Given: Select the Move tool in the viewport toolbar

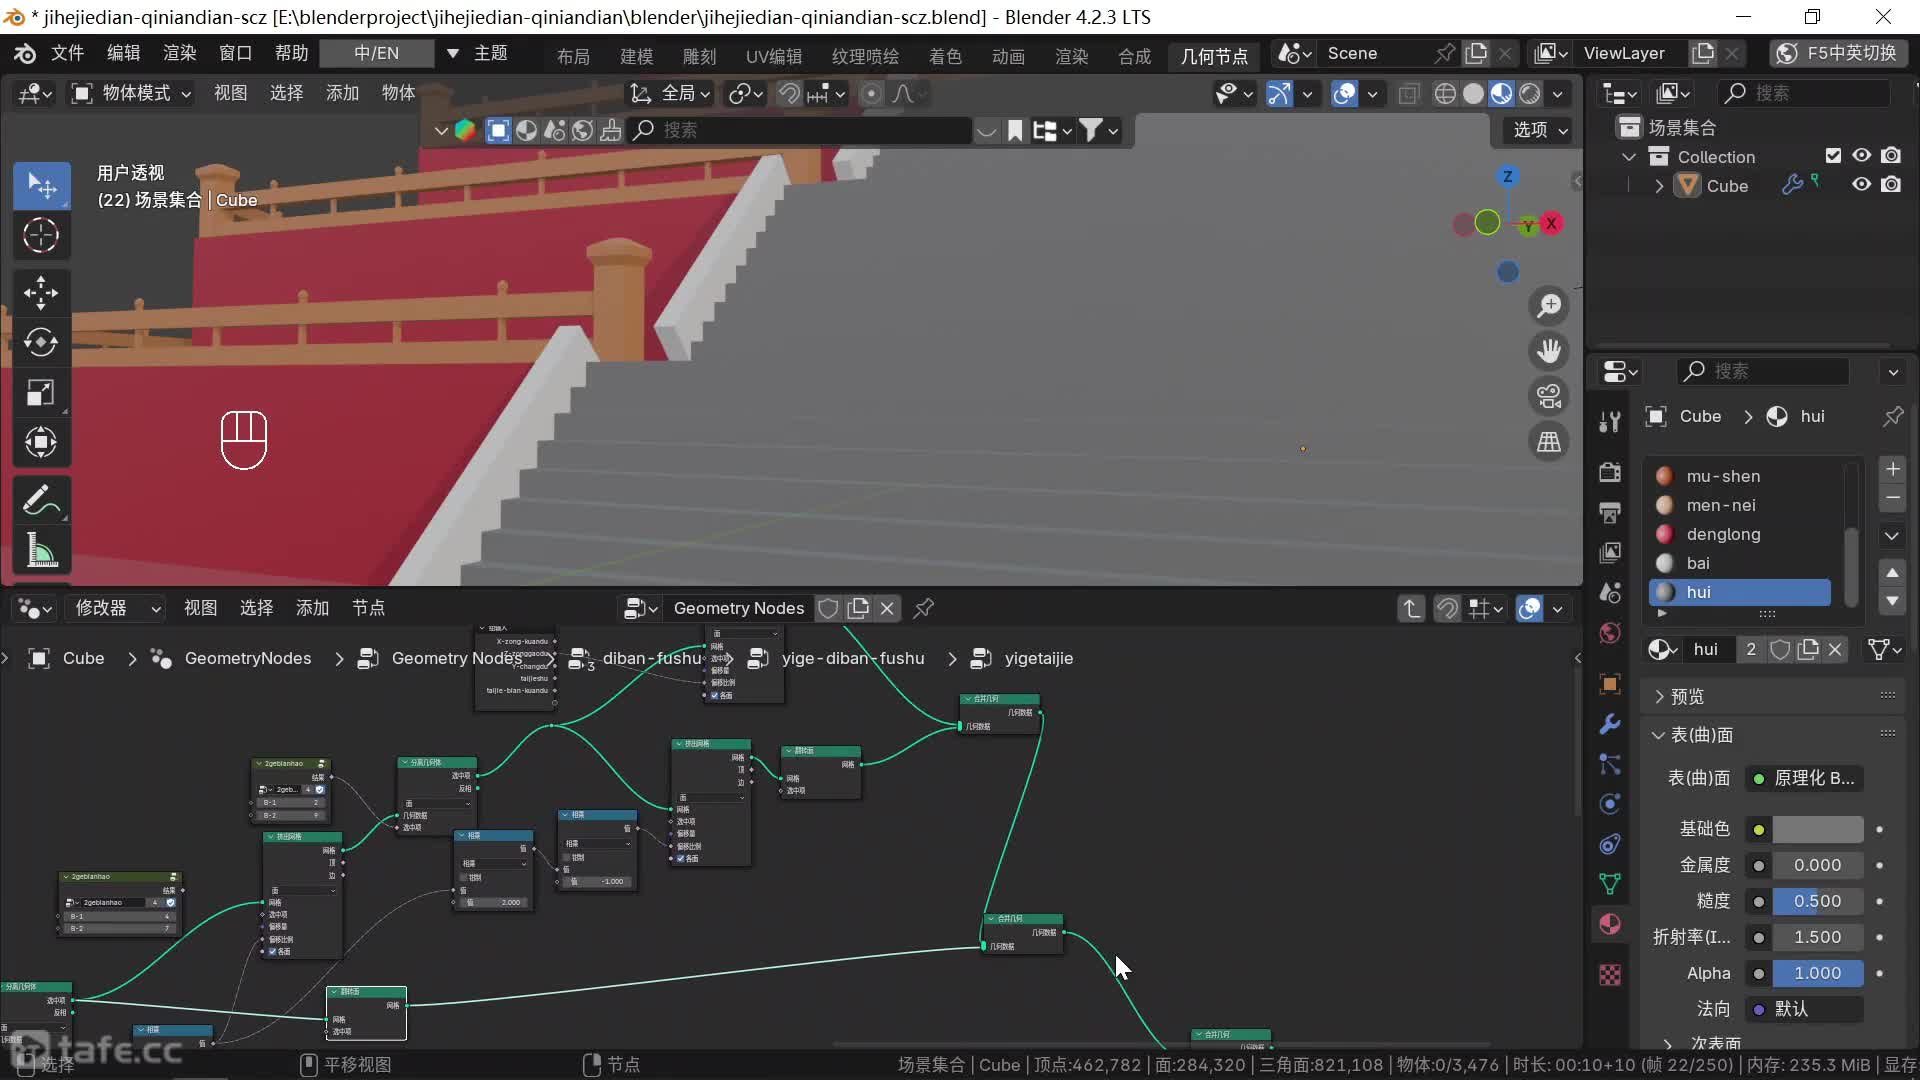Looking at the screenshot, I should pos(41,292).
